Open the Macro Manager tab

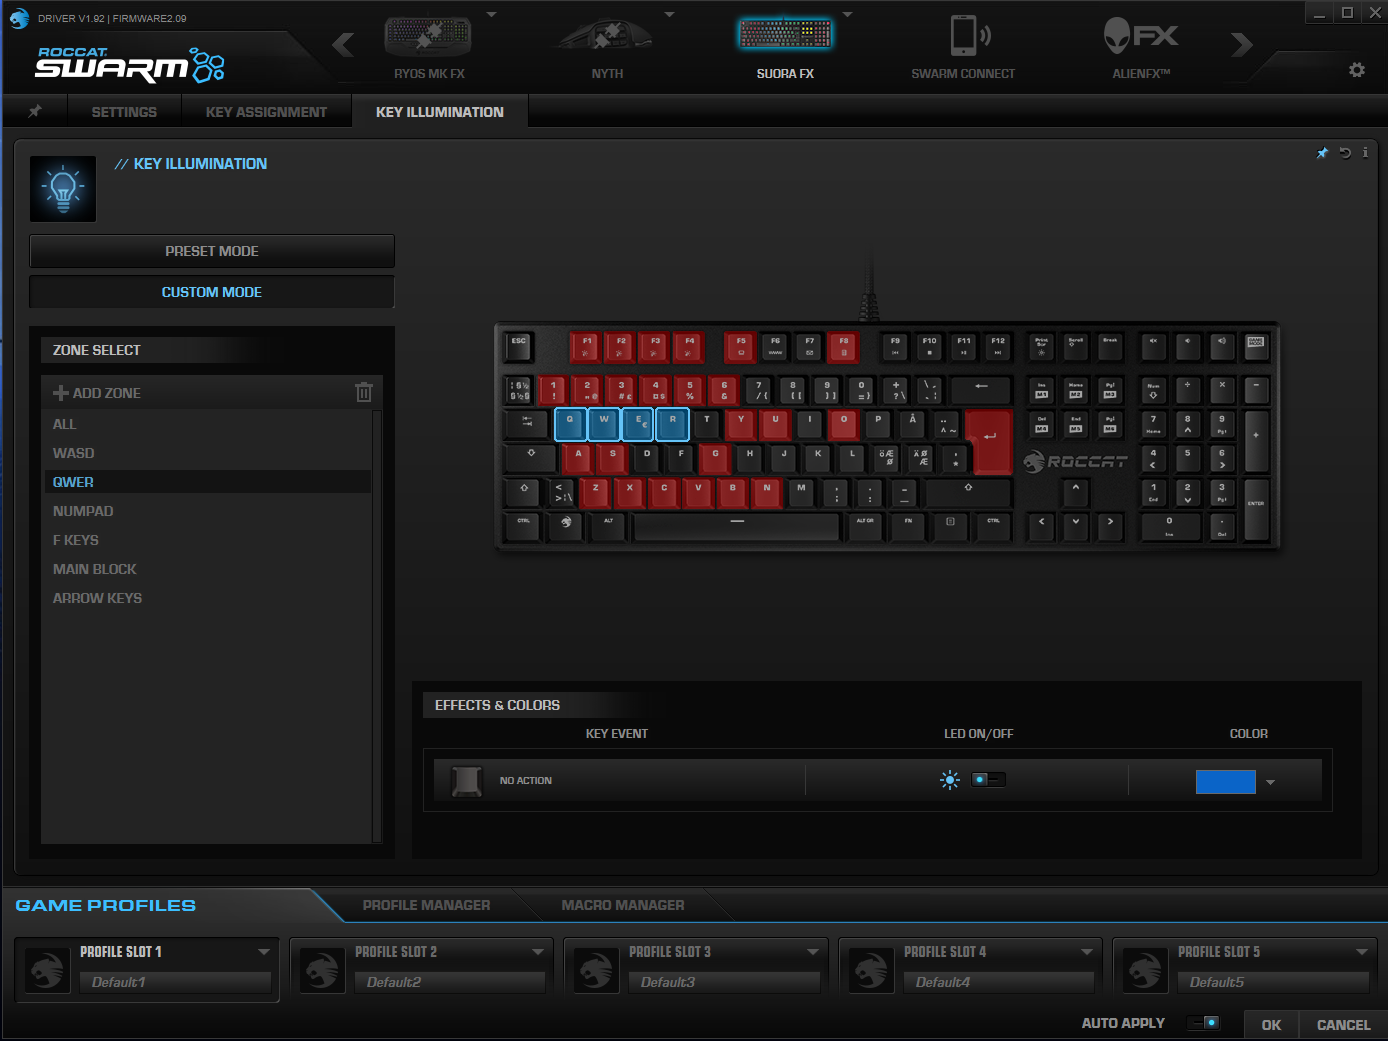pyautogui.click(x=622, y=905)
